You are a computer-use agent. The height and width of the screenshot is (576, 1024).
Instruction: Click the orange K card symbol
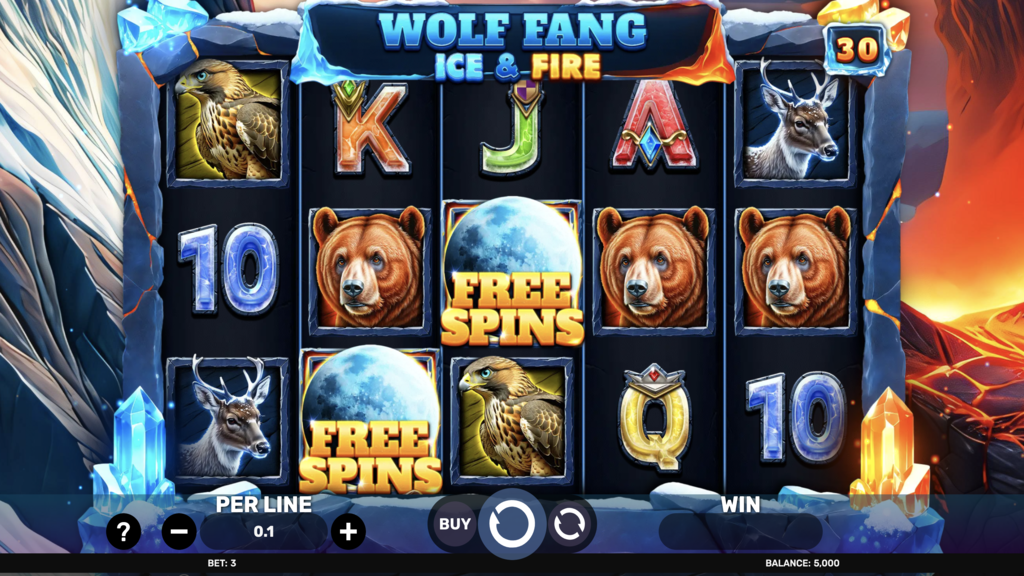pos(370,127)
